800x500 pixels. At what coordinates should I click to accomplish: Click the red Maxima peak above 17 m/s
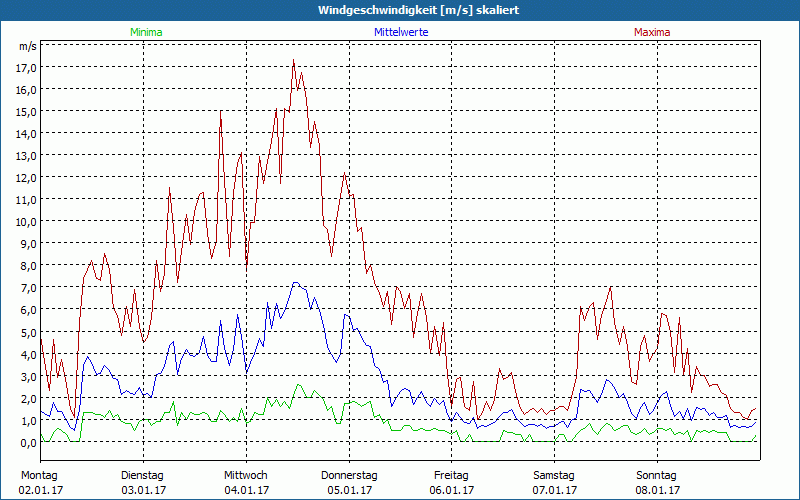point(293,61)
